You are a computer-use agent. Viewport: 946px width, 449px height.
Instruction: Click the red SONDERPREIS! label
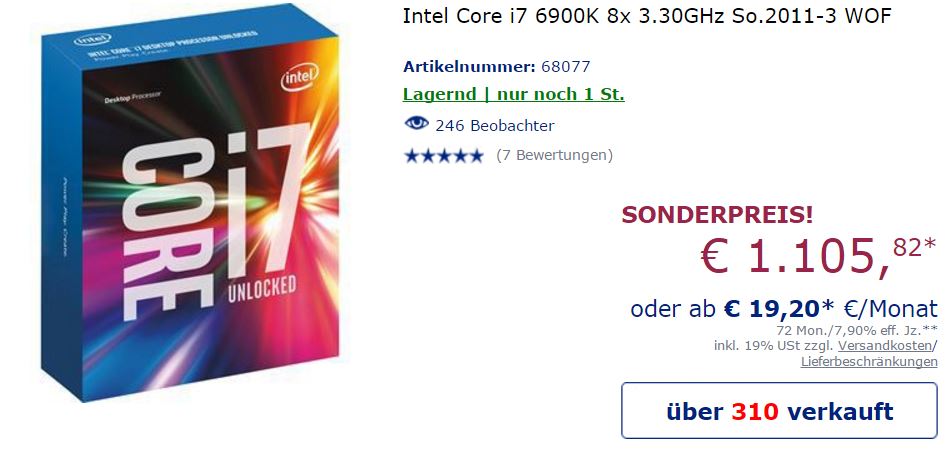[717, 214]
